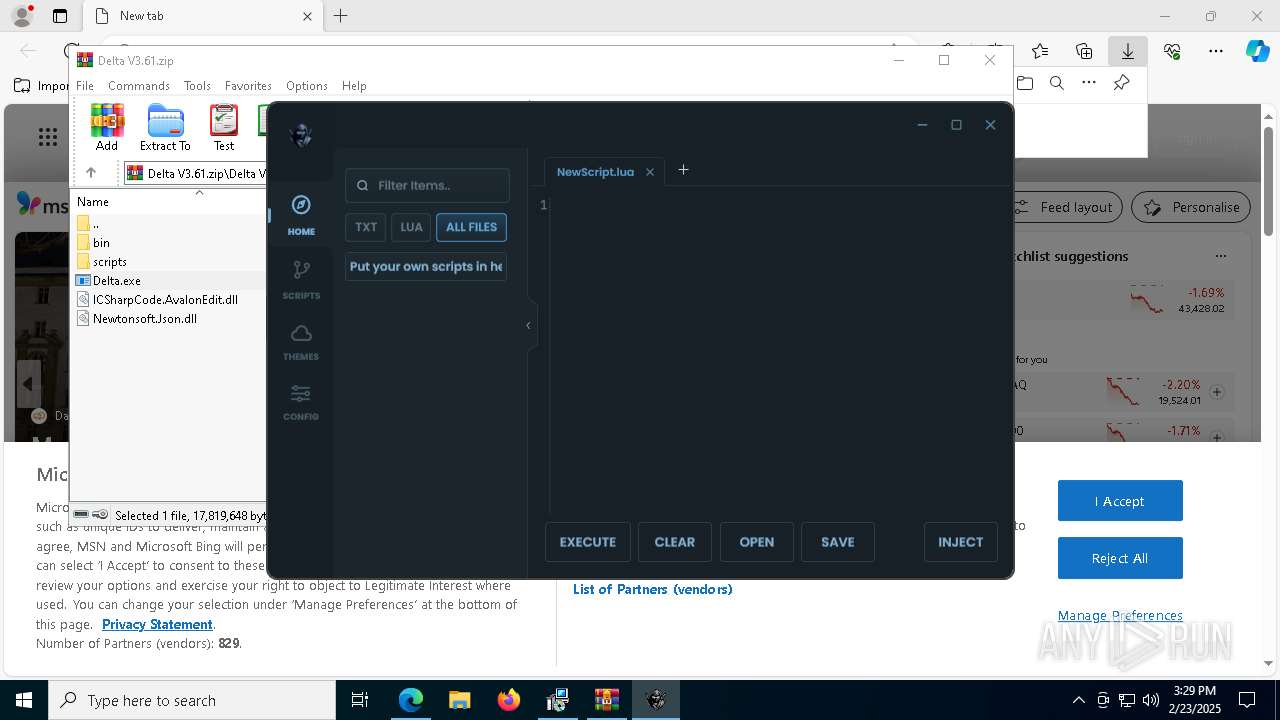The width and height of the screenshot is (1280, 720).
Task: Open WinRAR Options menu
Action: click(x=307, y=86)
